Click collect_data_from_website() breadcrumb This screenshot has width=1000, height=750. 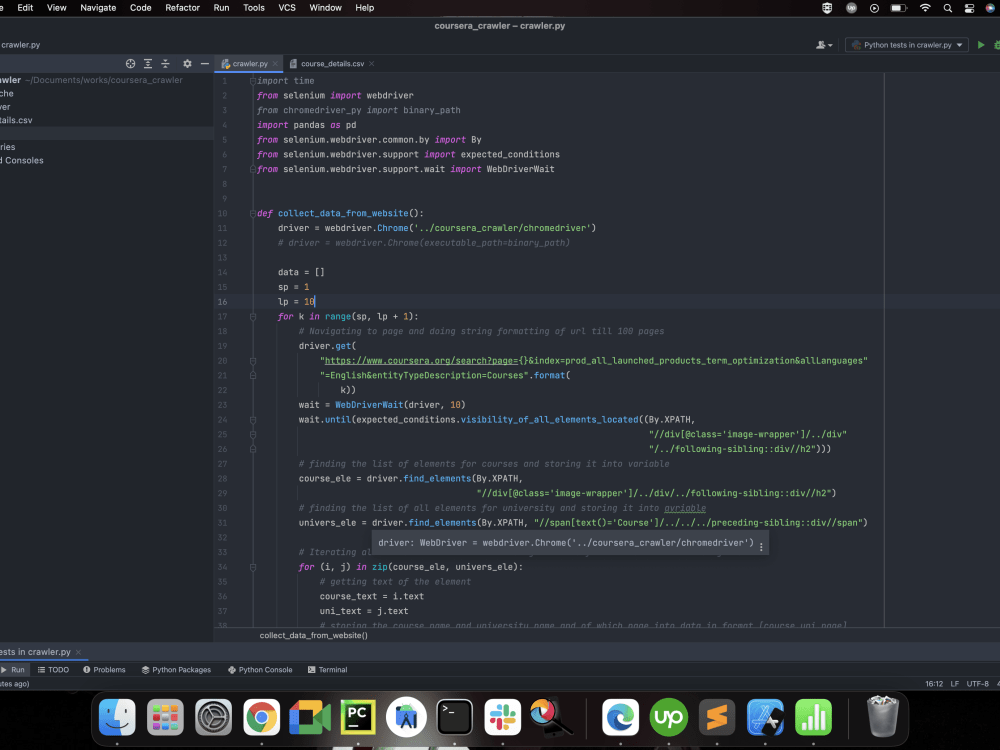314,635
